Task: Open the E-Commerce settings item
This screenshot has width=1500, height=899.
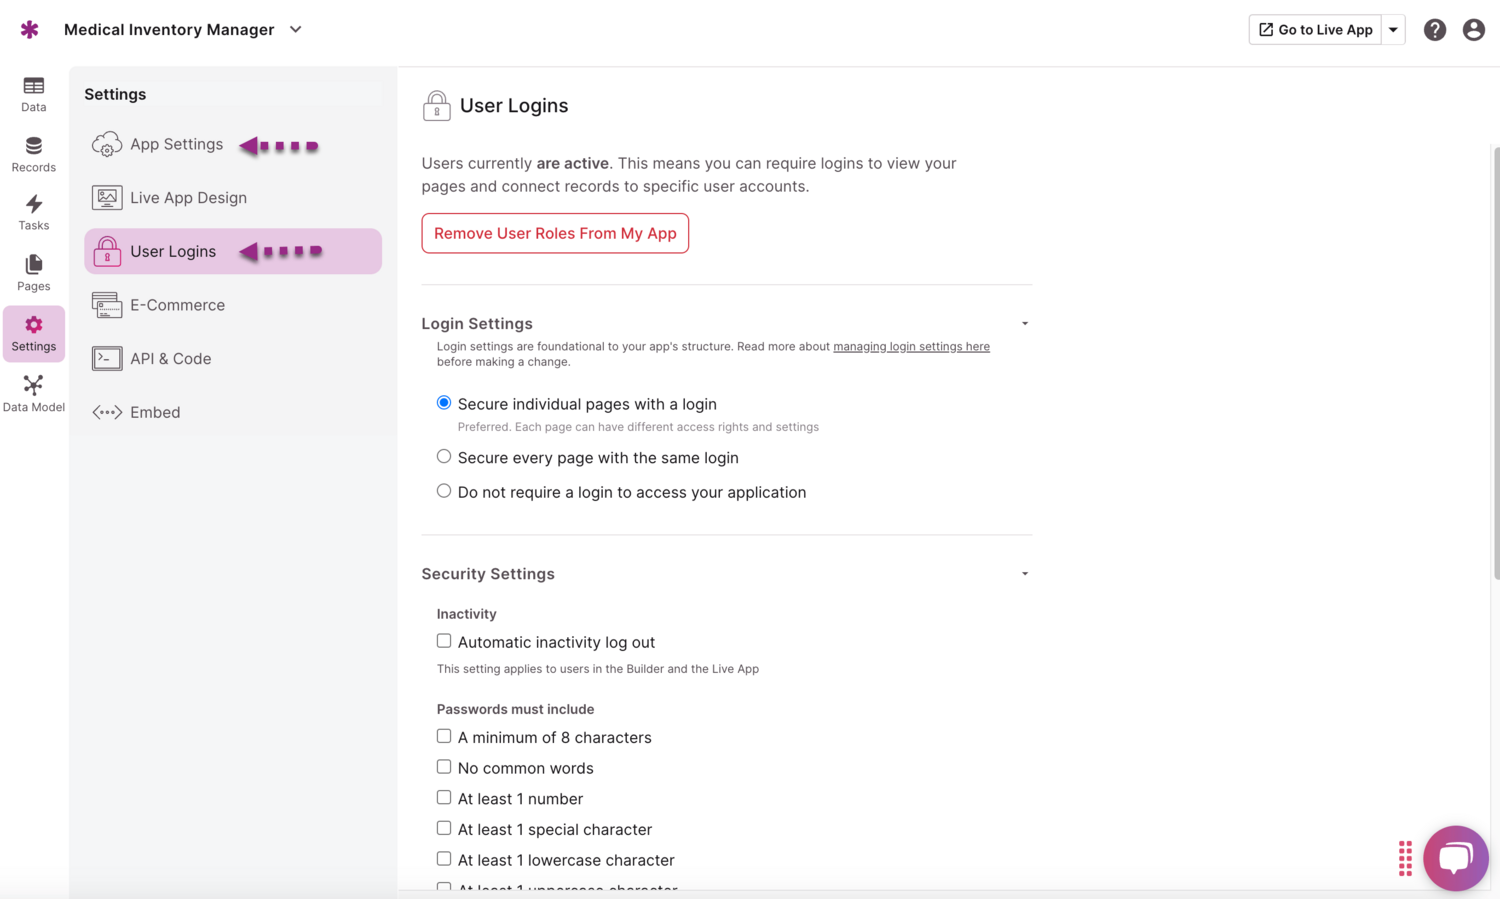Action: 177,305
